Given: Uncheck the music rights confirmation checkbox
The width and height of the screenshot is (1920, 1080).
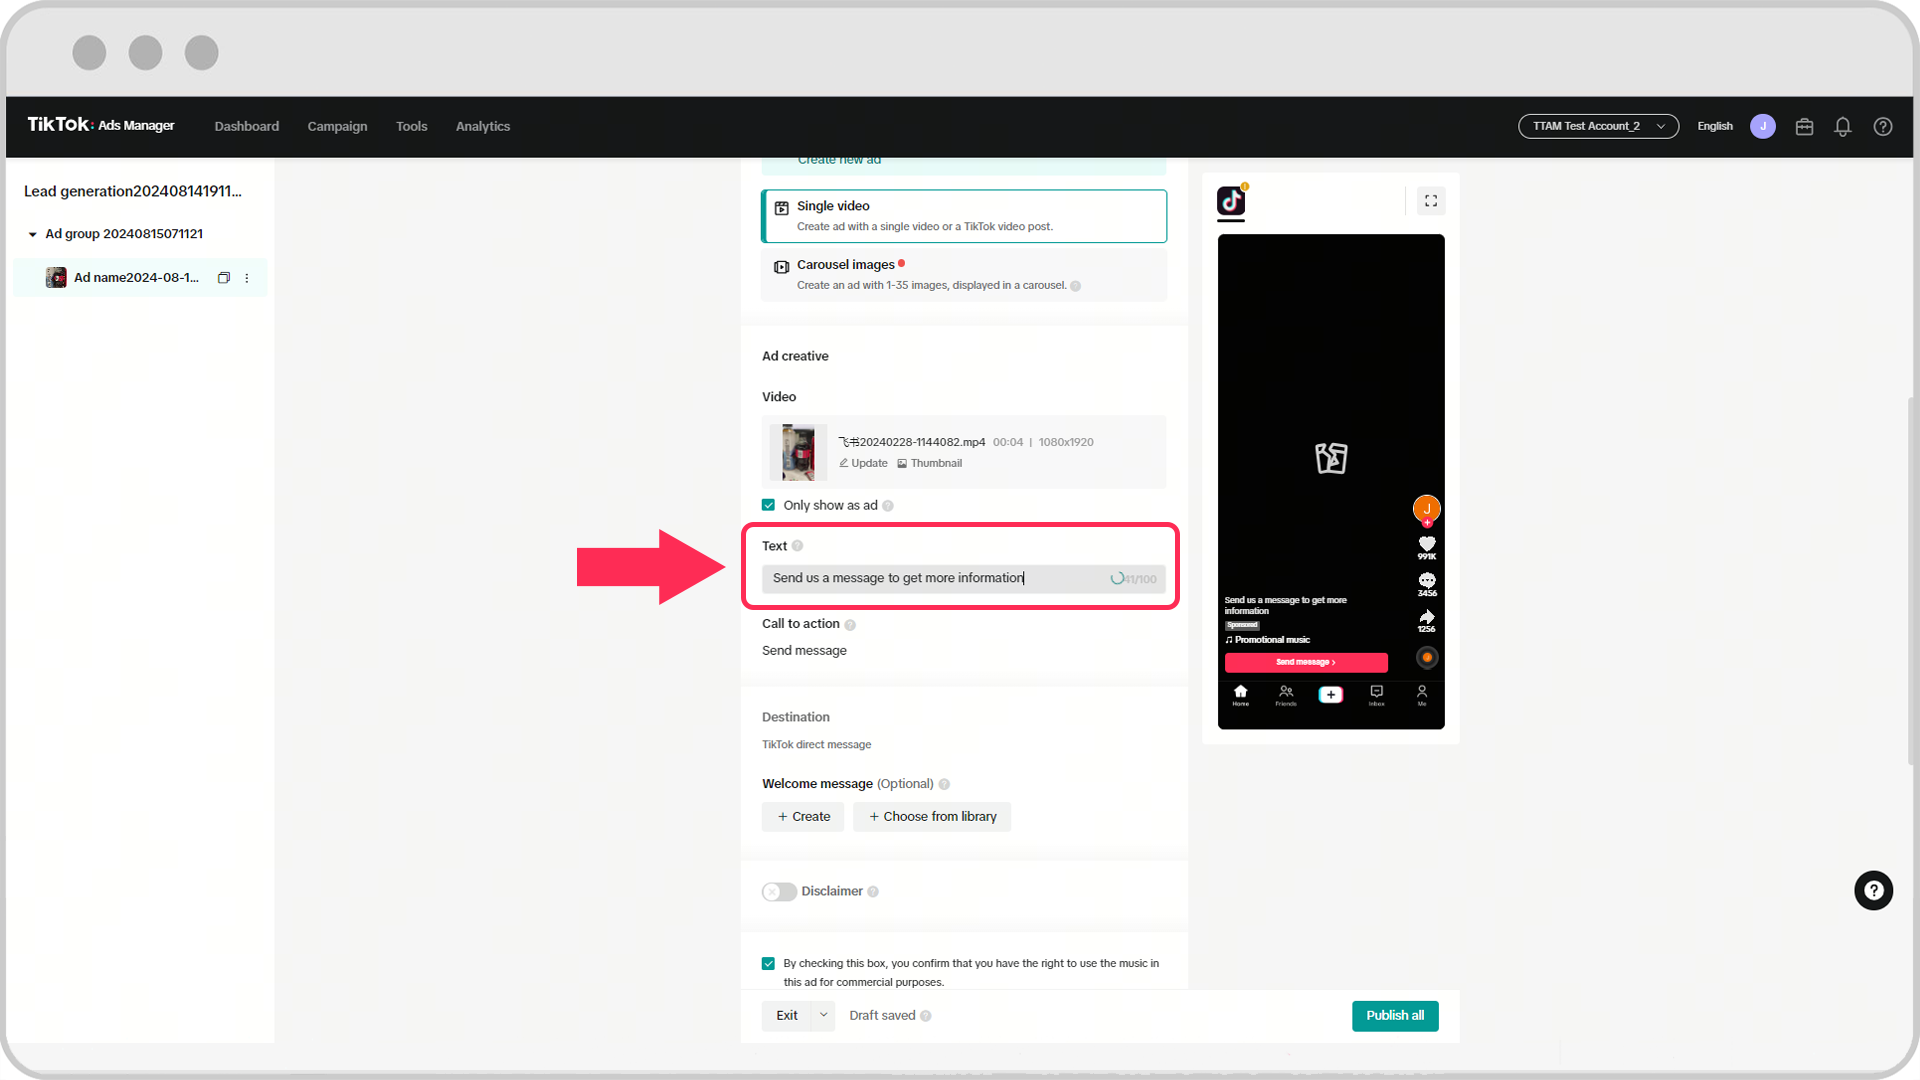Looking at the screenshot, I should [x=768, y=963].
